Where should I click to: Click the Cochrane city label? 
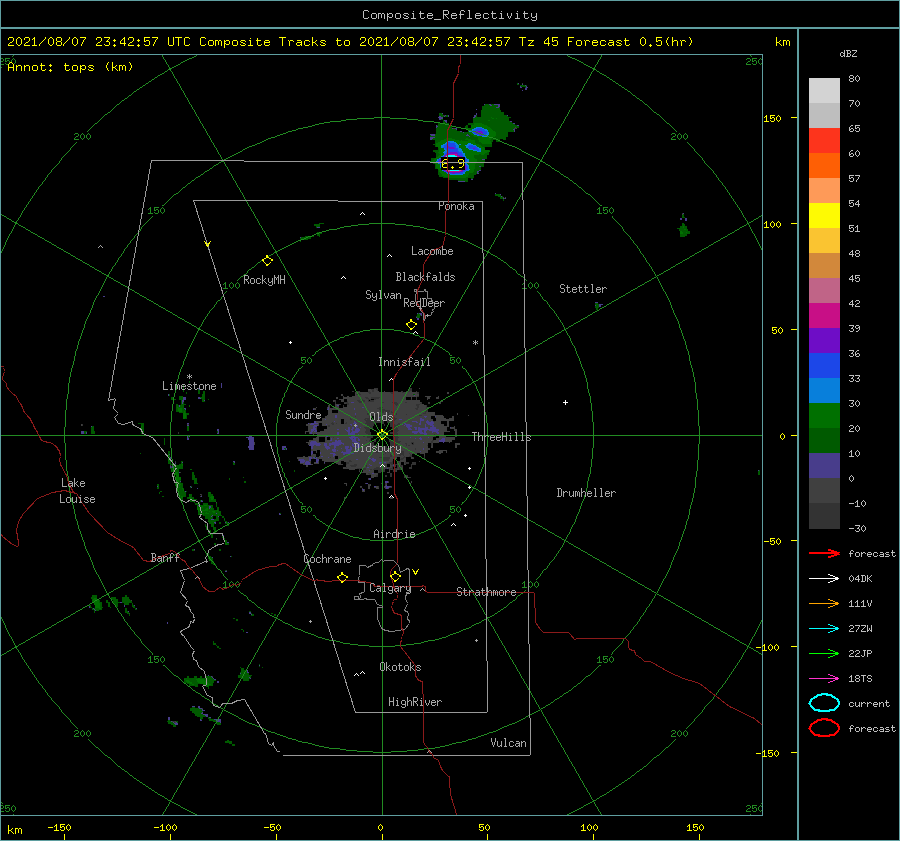pyautogui.click(x=327, y=559)
